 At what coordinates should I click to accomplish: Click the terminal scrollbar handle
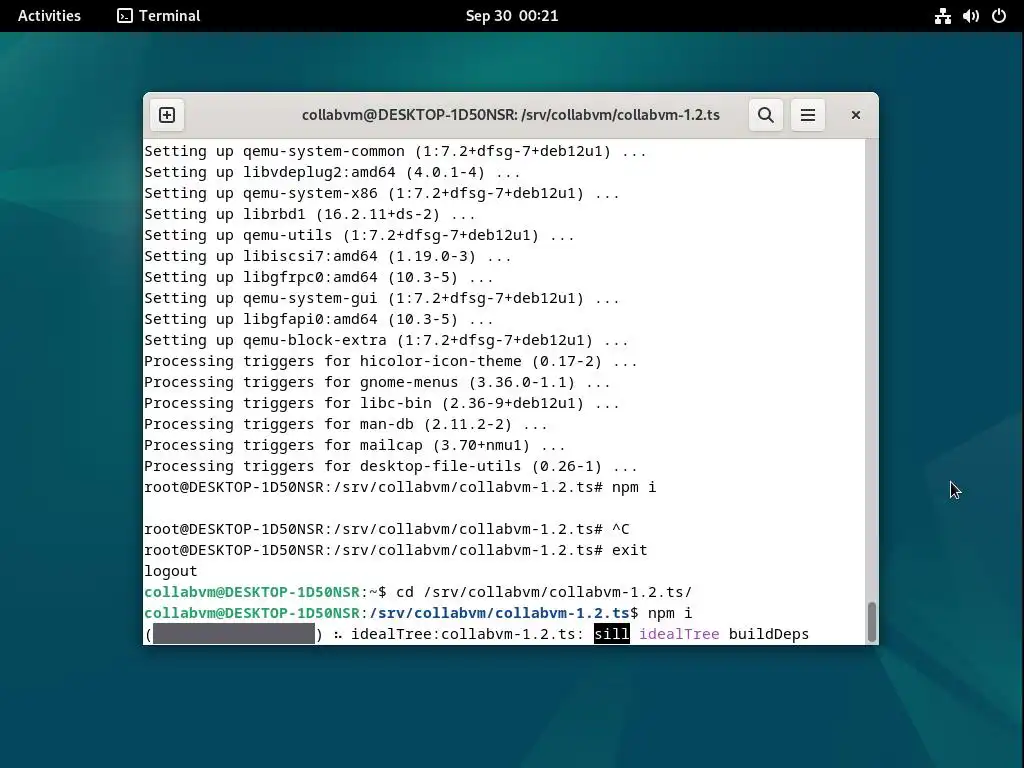tap(872, 622)
